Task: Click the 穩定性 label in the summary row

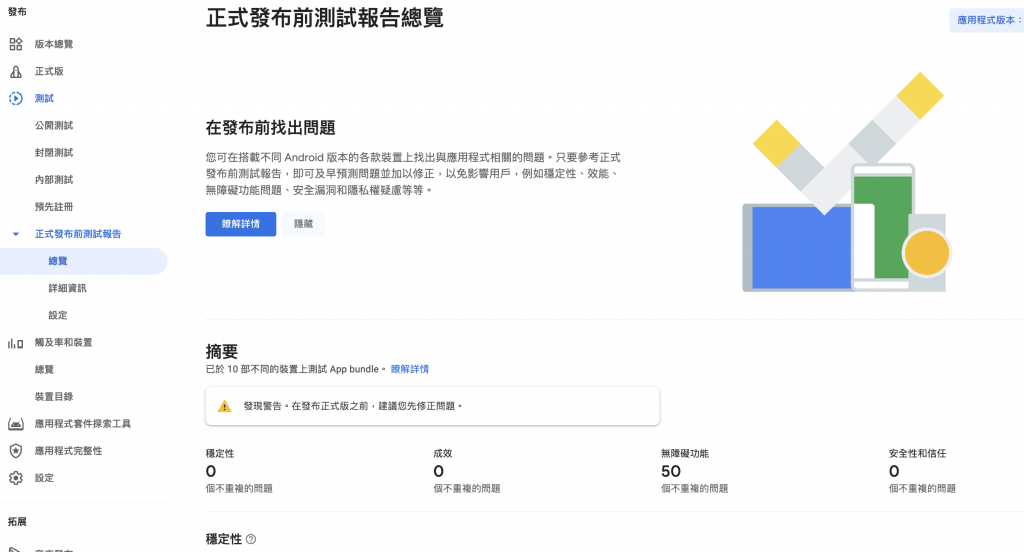Action: pyautogui.click(x=220, y=453)
